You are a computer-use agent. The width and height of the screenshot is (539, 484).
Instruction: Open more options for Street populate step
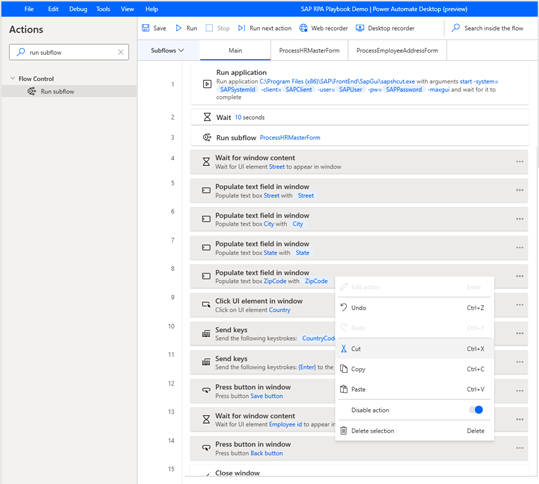click(519, 190)
